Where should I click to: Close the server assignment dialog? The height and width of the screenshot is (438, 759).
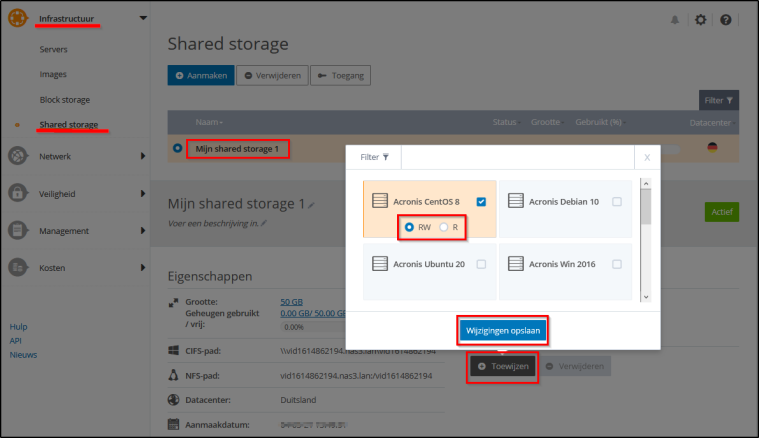[647, 157]
